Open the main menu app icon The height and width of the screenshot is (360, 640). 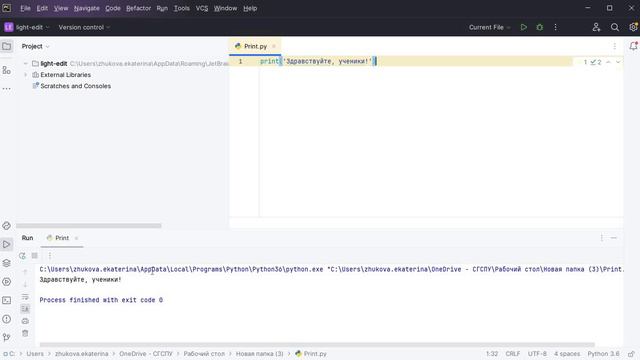[x=7, y=8]
